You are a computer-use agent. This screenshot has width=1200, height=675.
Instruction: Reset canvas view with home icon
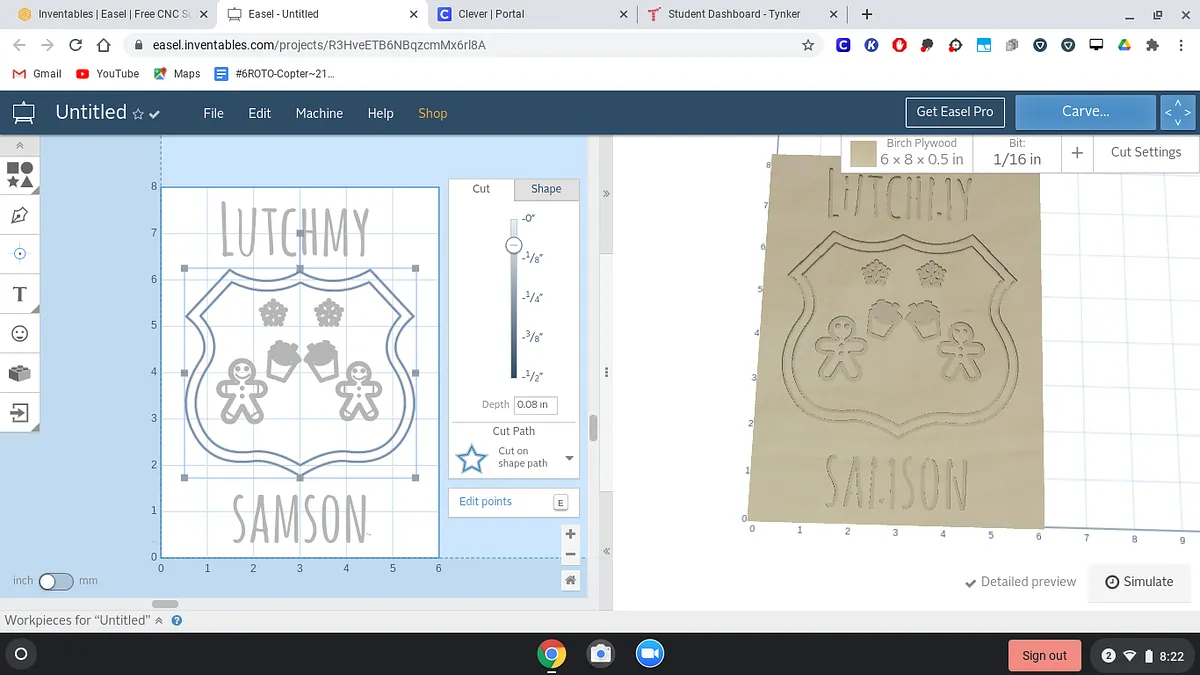pos(570,580)
